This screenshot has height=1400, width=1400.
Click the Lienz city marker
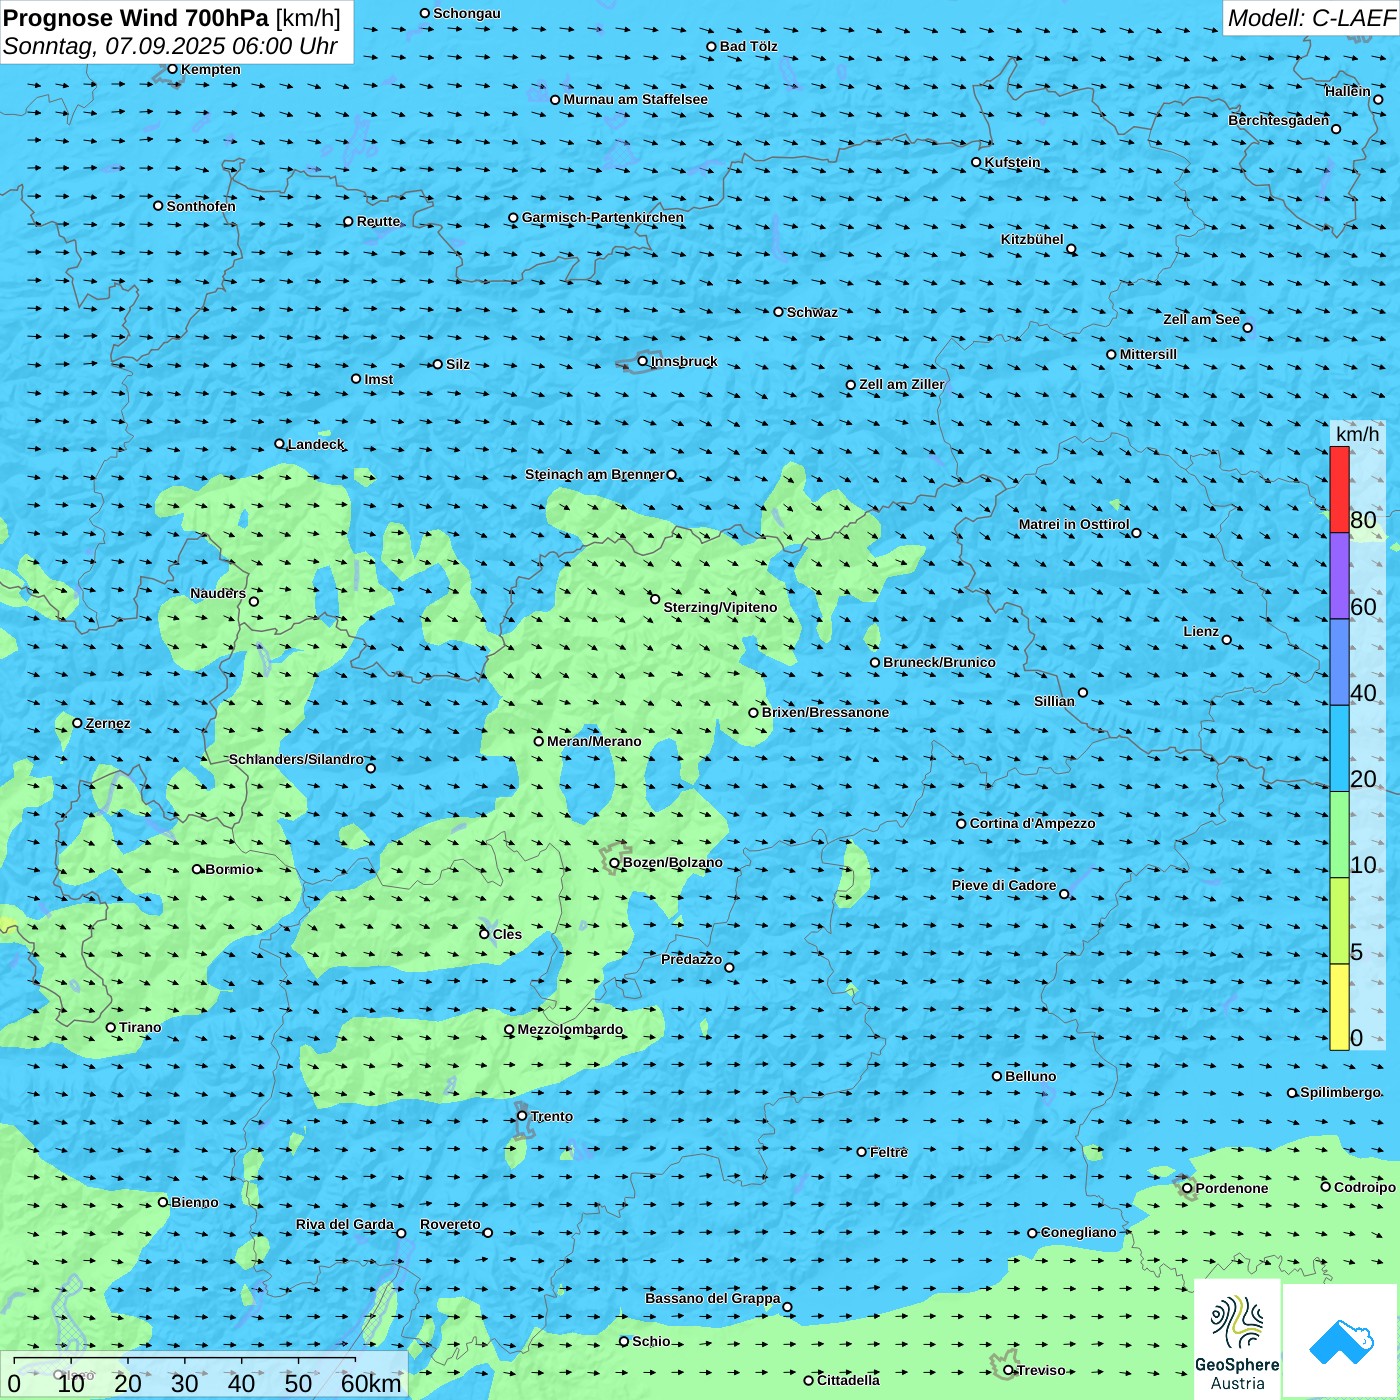pyautogui.click(x=1227, y=640)
